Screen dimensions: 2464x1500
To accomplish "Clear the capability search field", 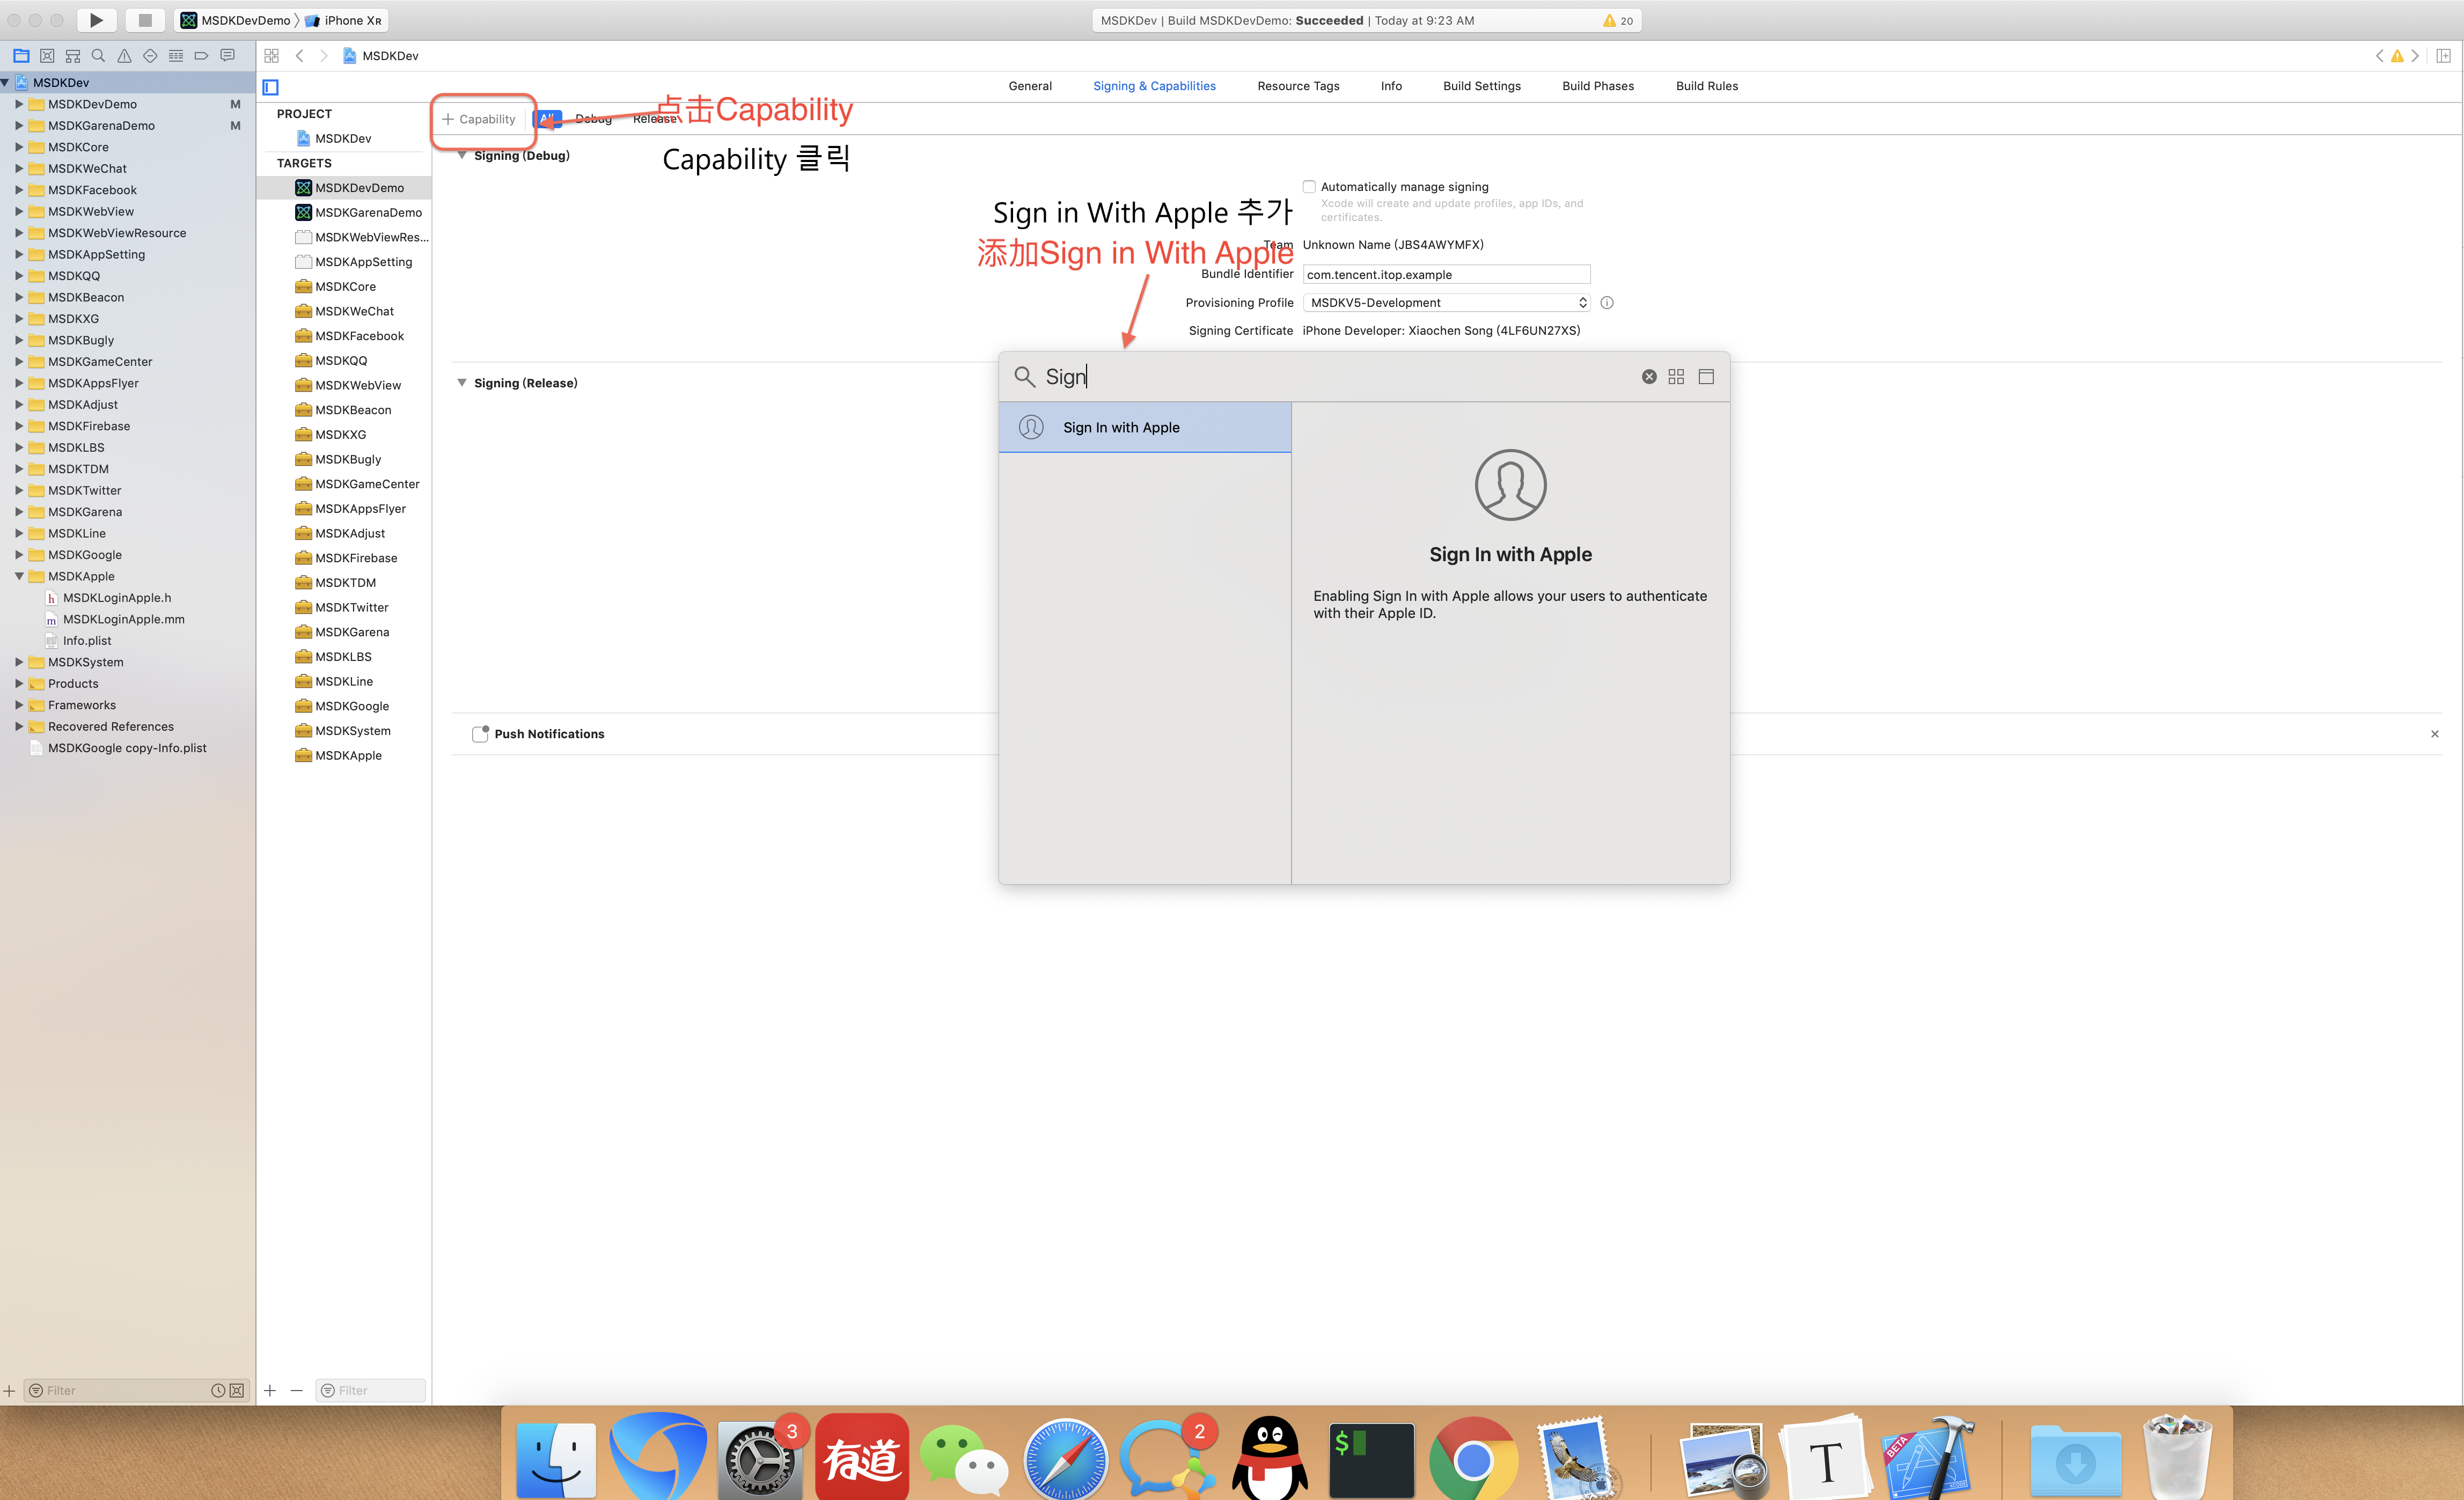I will point(1649,377).
